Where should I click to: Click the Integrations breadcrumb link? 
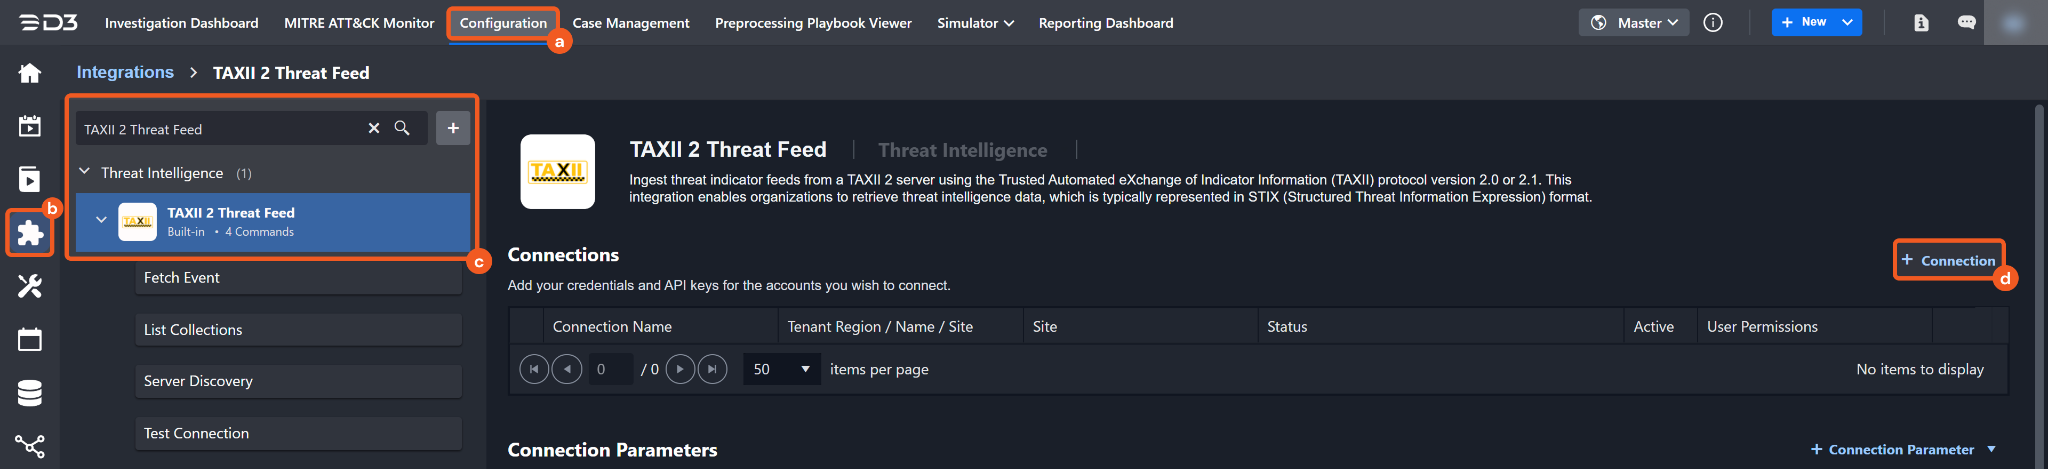(x=125, y=72)
